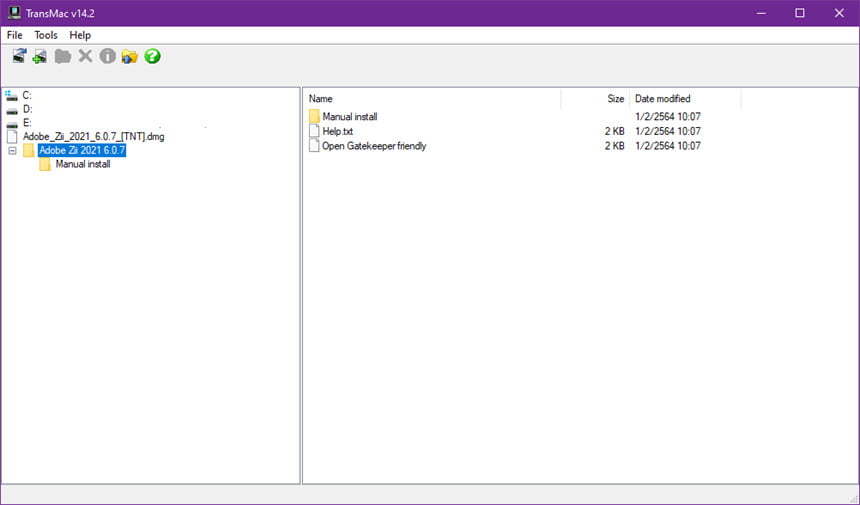The height and width of the screenshot is (505, 860).
Task: Select the C: drive label in the tree
Action: point(27,95)
